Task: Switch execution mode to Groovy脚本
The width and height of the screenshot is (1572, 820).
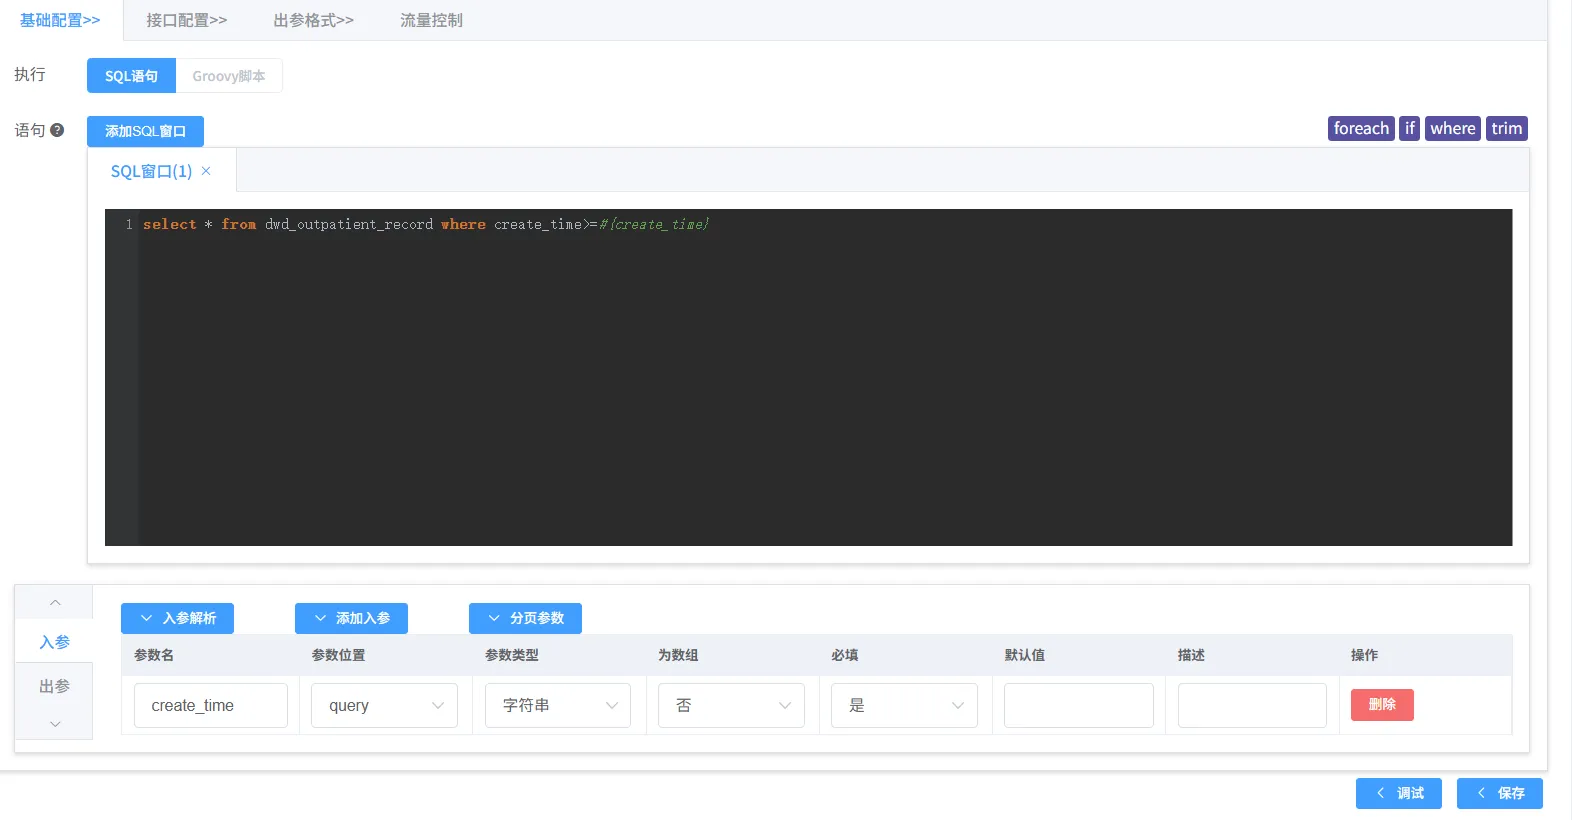Action: point(229,76)
